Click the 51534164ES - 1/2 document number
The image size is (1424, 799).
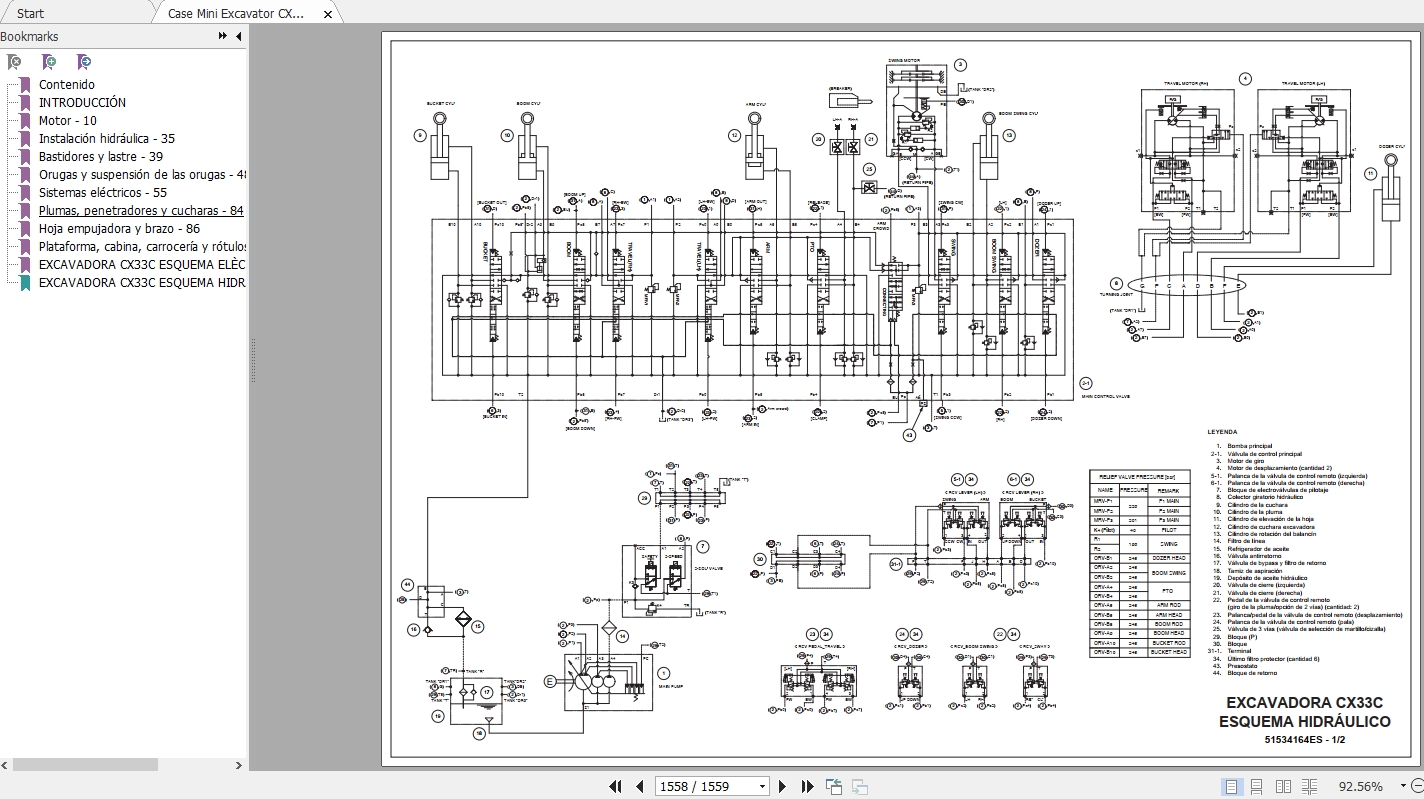1304,740
